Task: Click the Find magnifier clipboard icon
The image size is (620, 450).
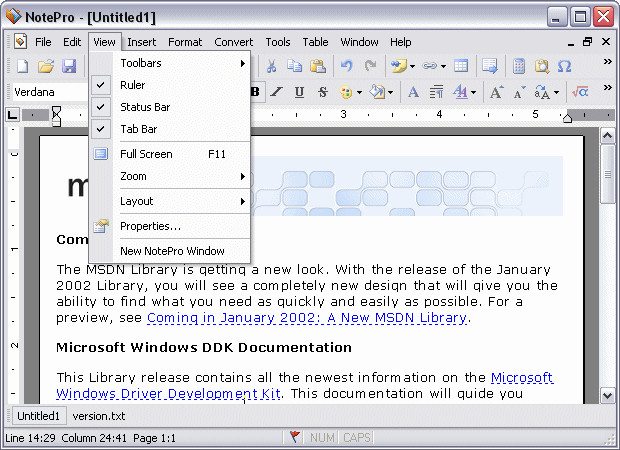Action: coord(542,66)
